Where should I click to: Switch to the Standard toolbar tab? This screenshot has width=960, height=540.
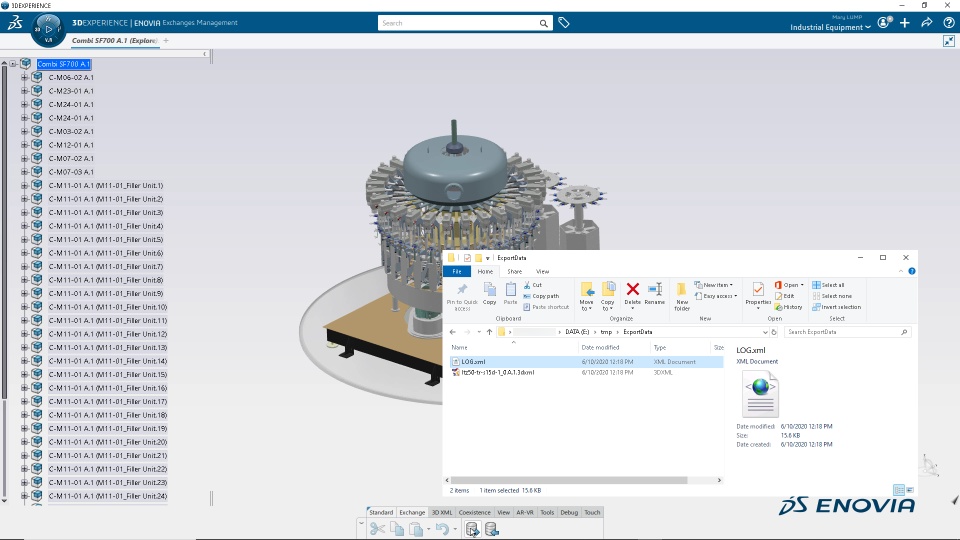[x=381, y=512]
